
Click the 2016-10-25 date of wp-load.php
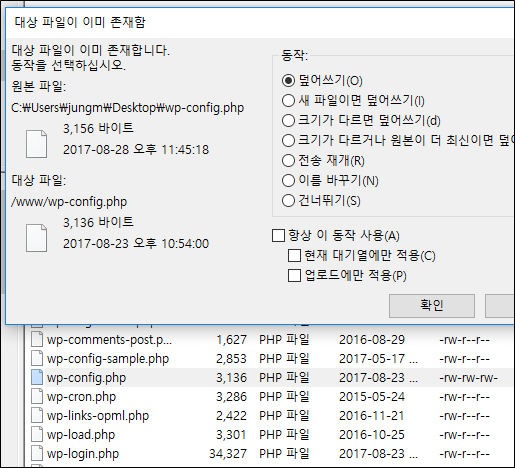(372, 435)
